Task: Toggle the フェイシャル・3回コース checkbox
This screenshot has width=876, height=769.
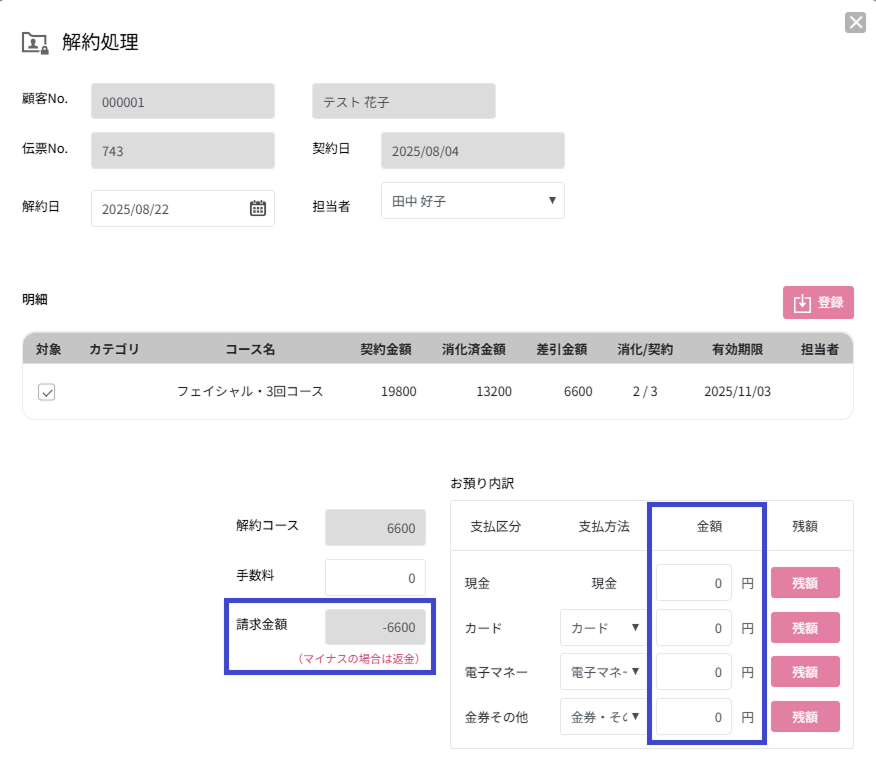Action: [x=47, y=392]
